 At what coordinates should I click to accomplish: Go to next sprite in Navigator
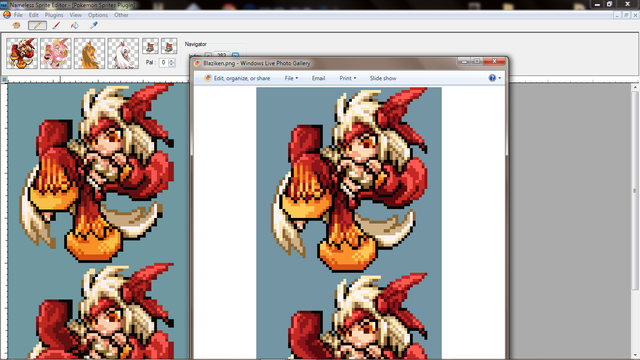236,55
